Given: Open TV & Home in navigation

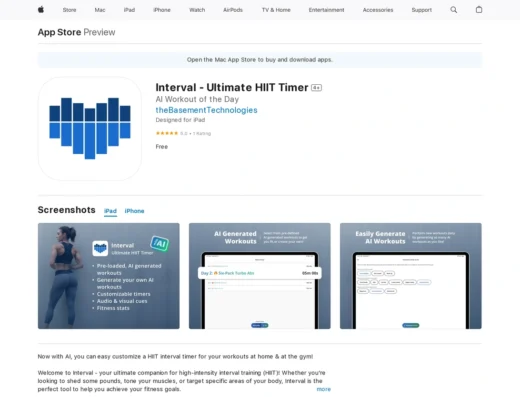Looking at the screenshot, I should (x=276, y=10).
